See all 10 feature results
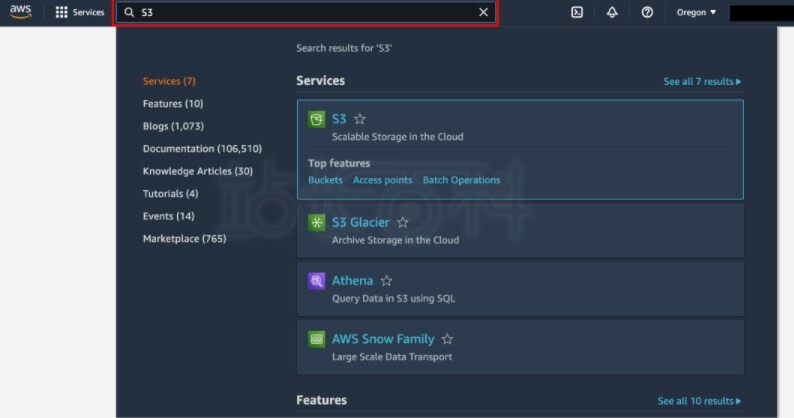Screen dimensions: 794x418 click(x=699, y=401)
